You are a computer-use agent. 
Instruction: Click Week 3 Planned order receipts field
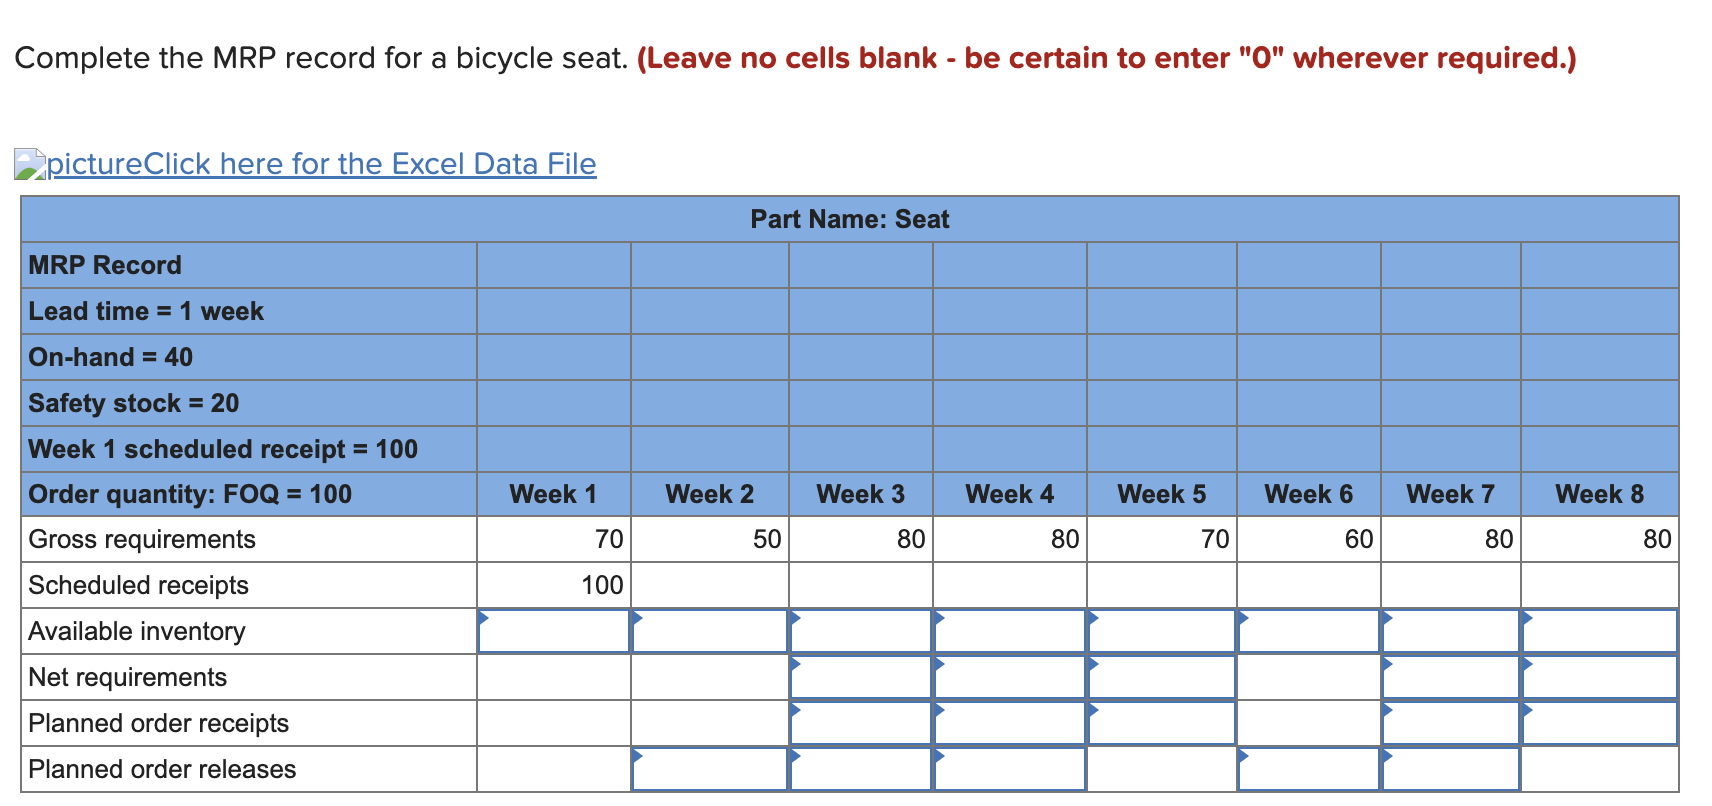861,723
